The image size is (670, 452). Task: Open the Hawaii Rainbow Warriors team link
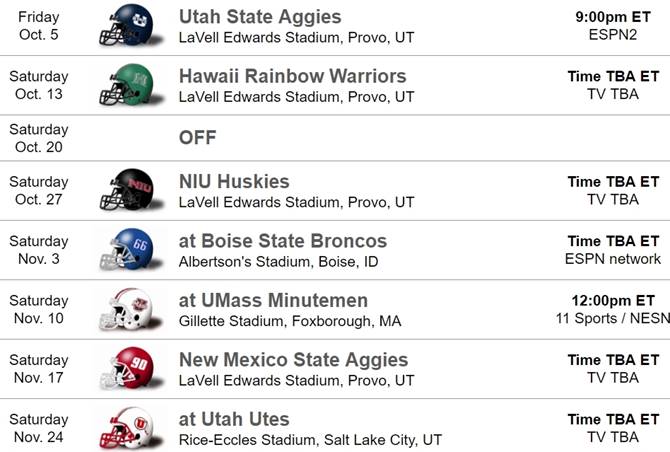coord(292,76)
